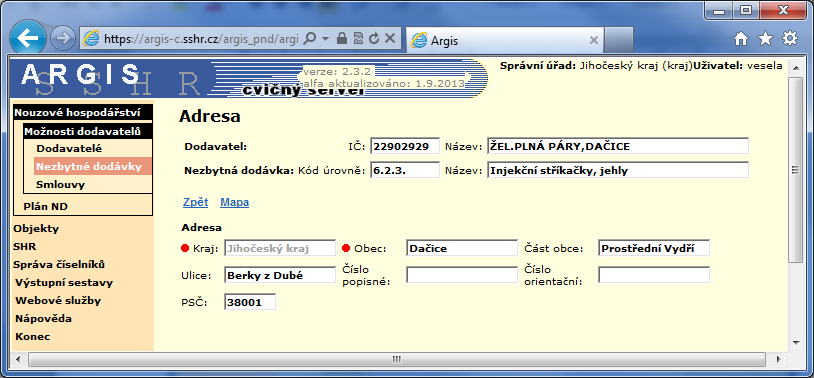Click the Část obce field Prostřední Vydří
This screenshot has height=378, width=814.
(x=654, y=248)
